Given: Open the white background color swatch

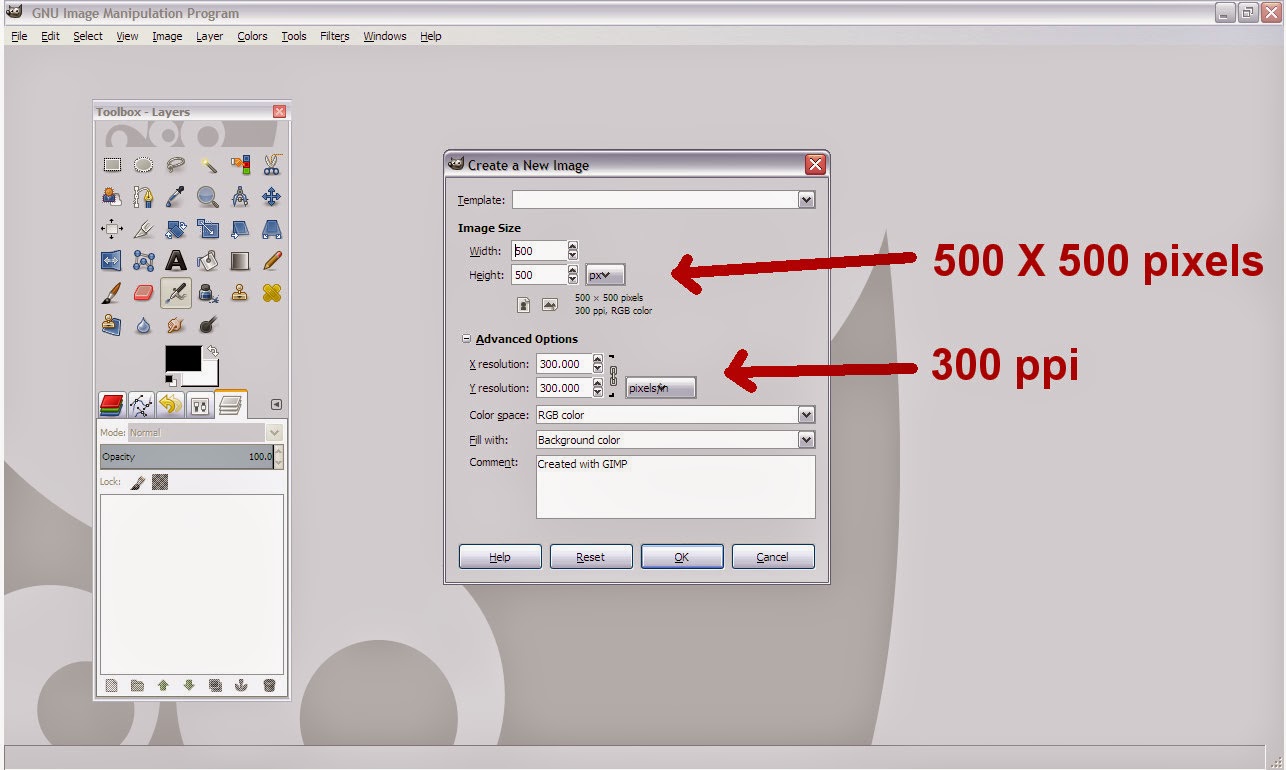Looking at the screenshot, I should click(x=206, y=376).
